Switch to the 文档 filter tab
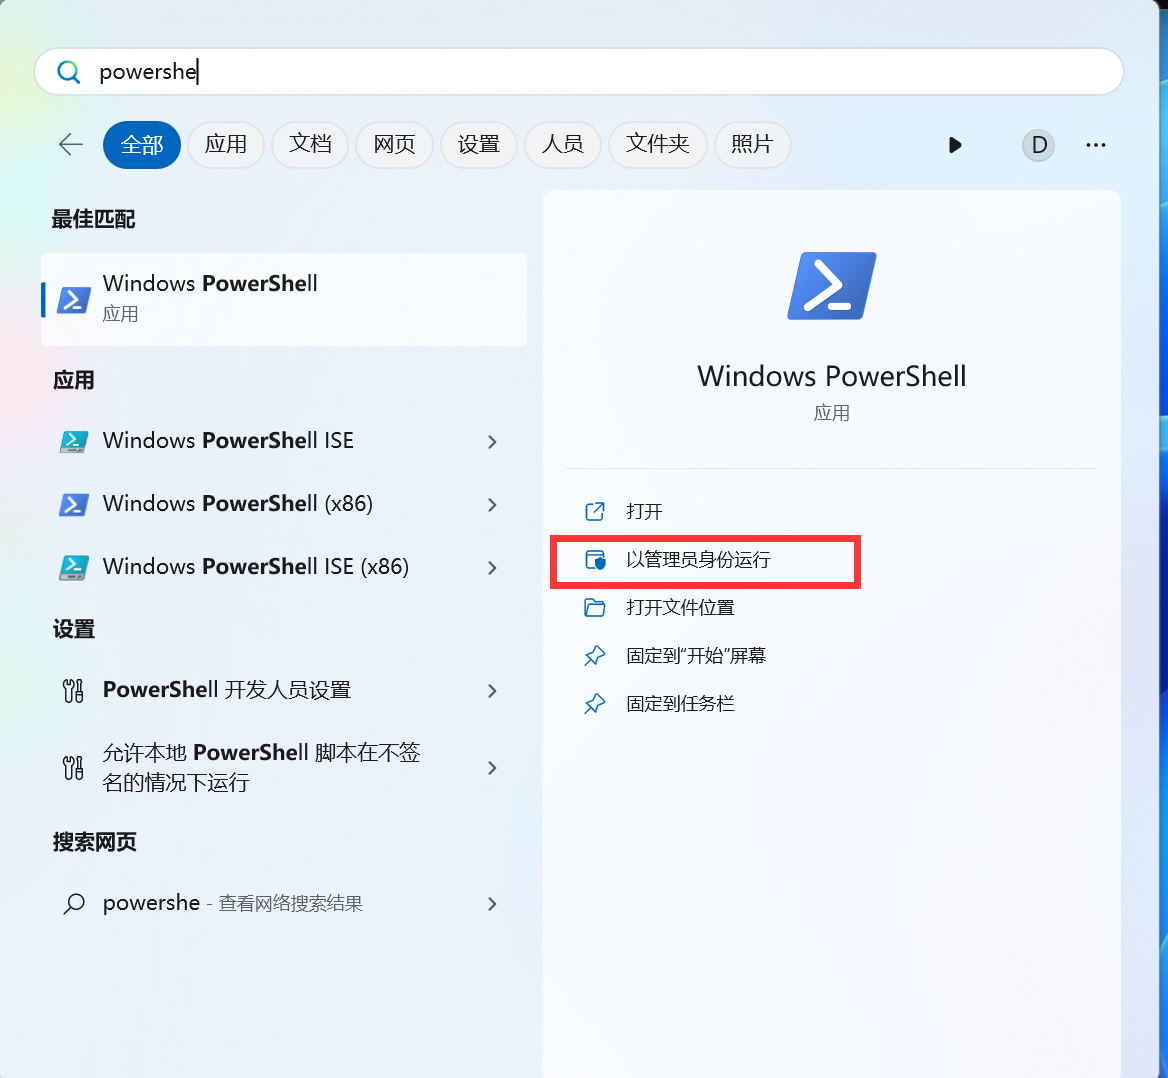The image size is (1168, 1078). (x=310, y=145)
